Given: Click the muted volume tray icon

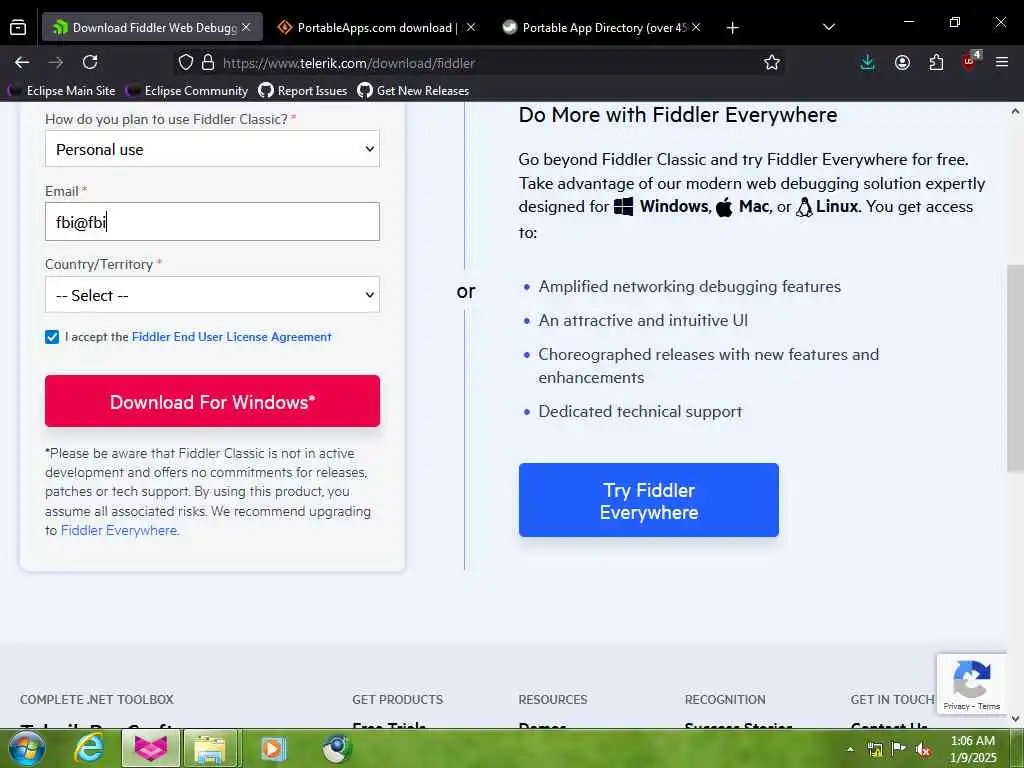Looking at the screenshot, I should [x=923, y=749].
